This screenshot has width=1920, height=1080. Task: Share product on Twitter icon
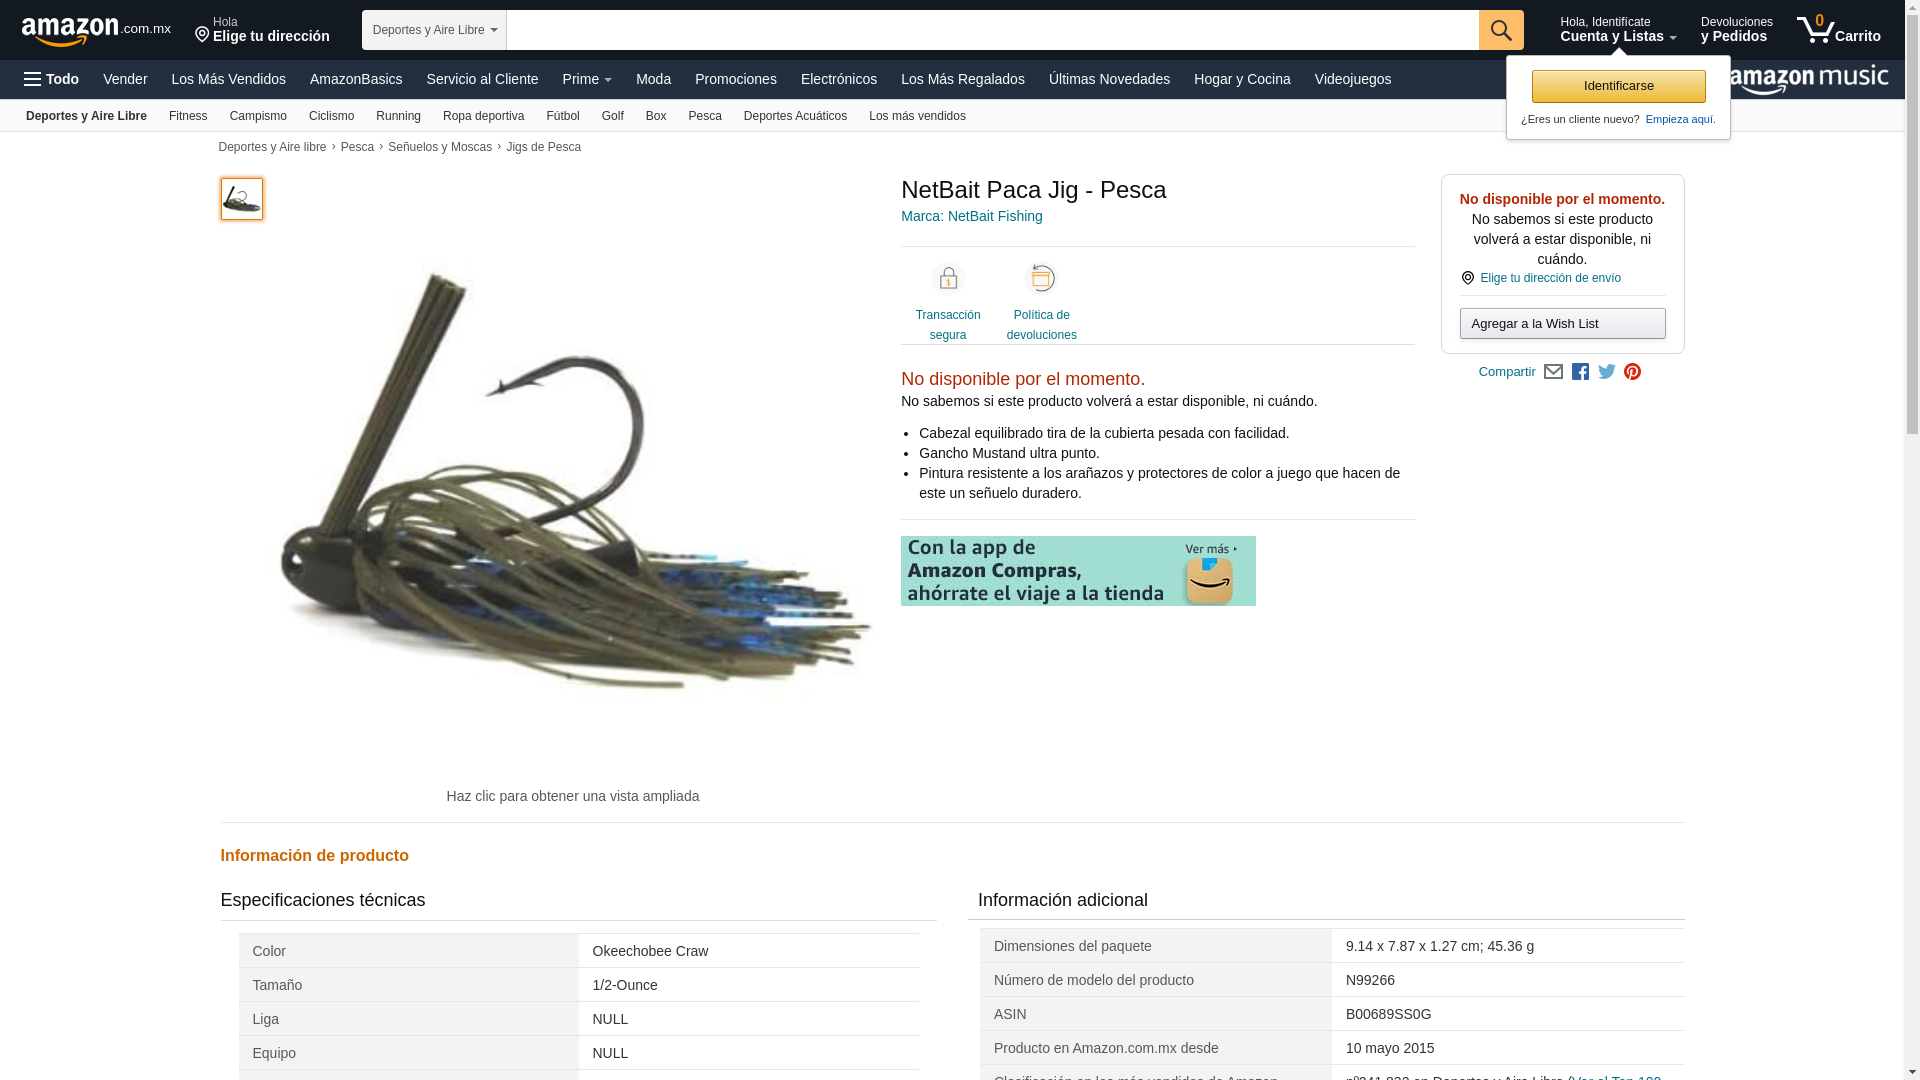click(1607, 372)
